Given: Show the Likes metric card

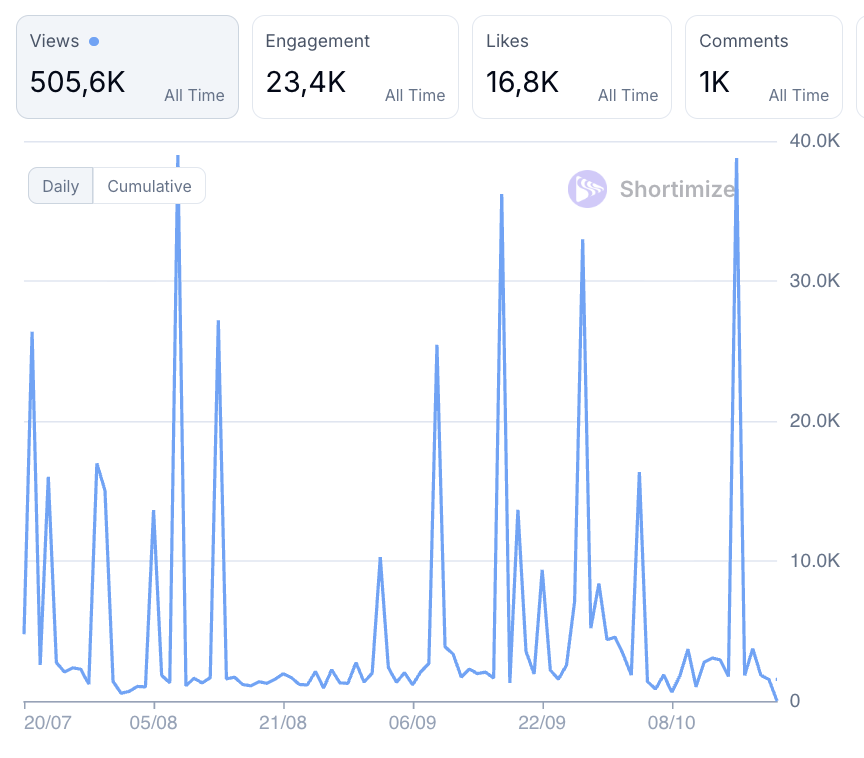Looking at the screenshot, I should [x=571, y=67].
